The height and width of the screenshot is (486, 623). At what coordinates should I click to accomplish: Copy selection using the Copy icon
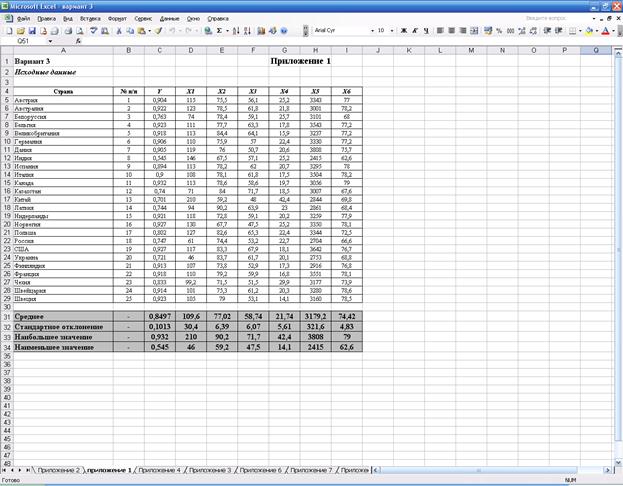[x=130, y=31]
